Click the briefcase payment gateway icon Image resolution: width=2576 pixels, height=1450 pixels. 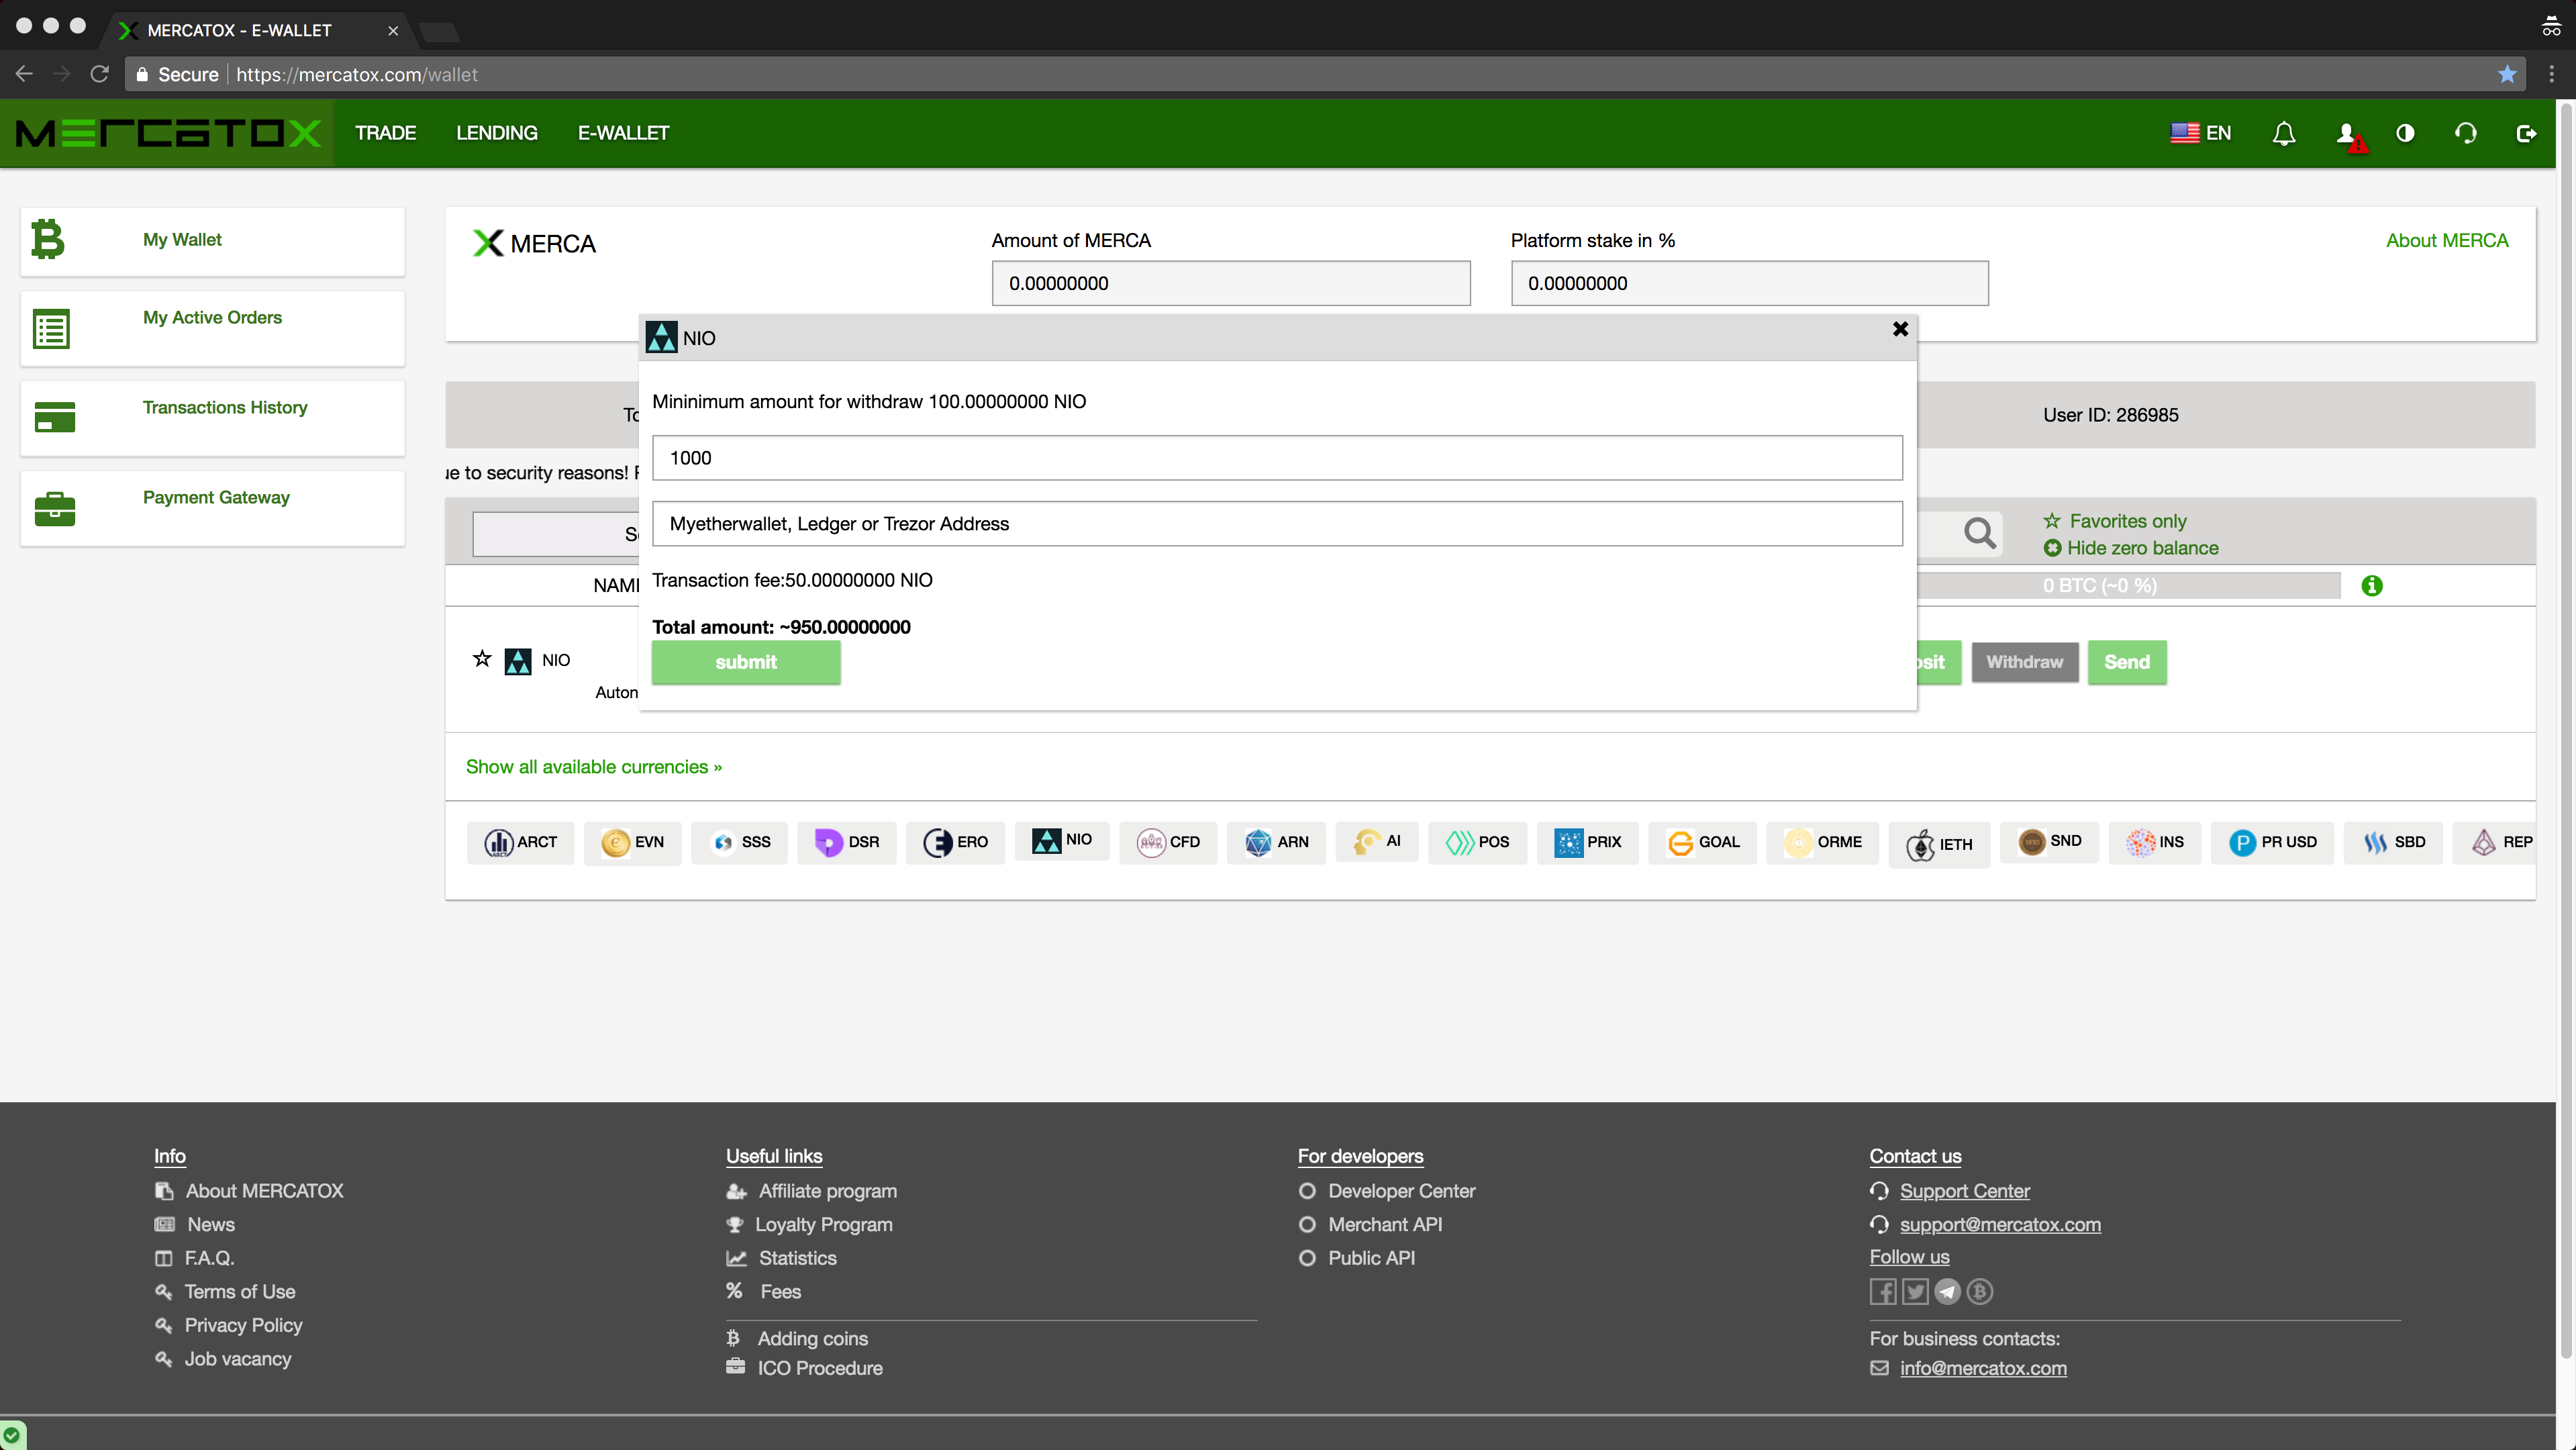(x=55, y=508)
